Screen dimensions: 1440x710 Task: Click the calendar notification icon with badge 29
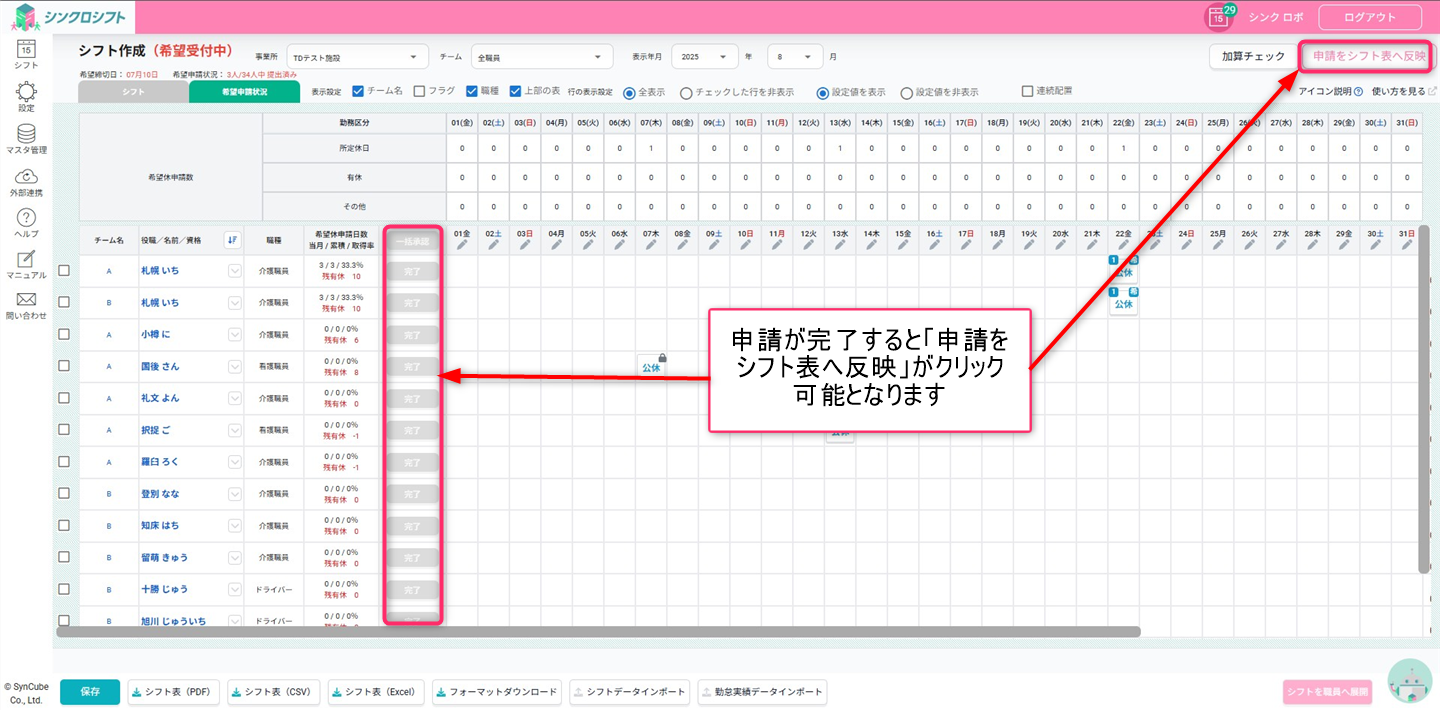tap(1217, 17)
